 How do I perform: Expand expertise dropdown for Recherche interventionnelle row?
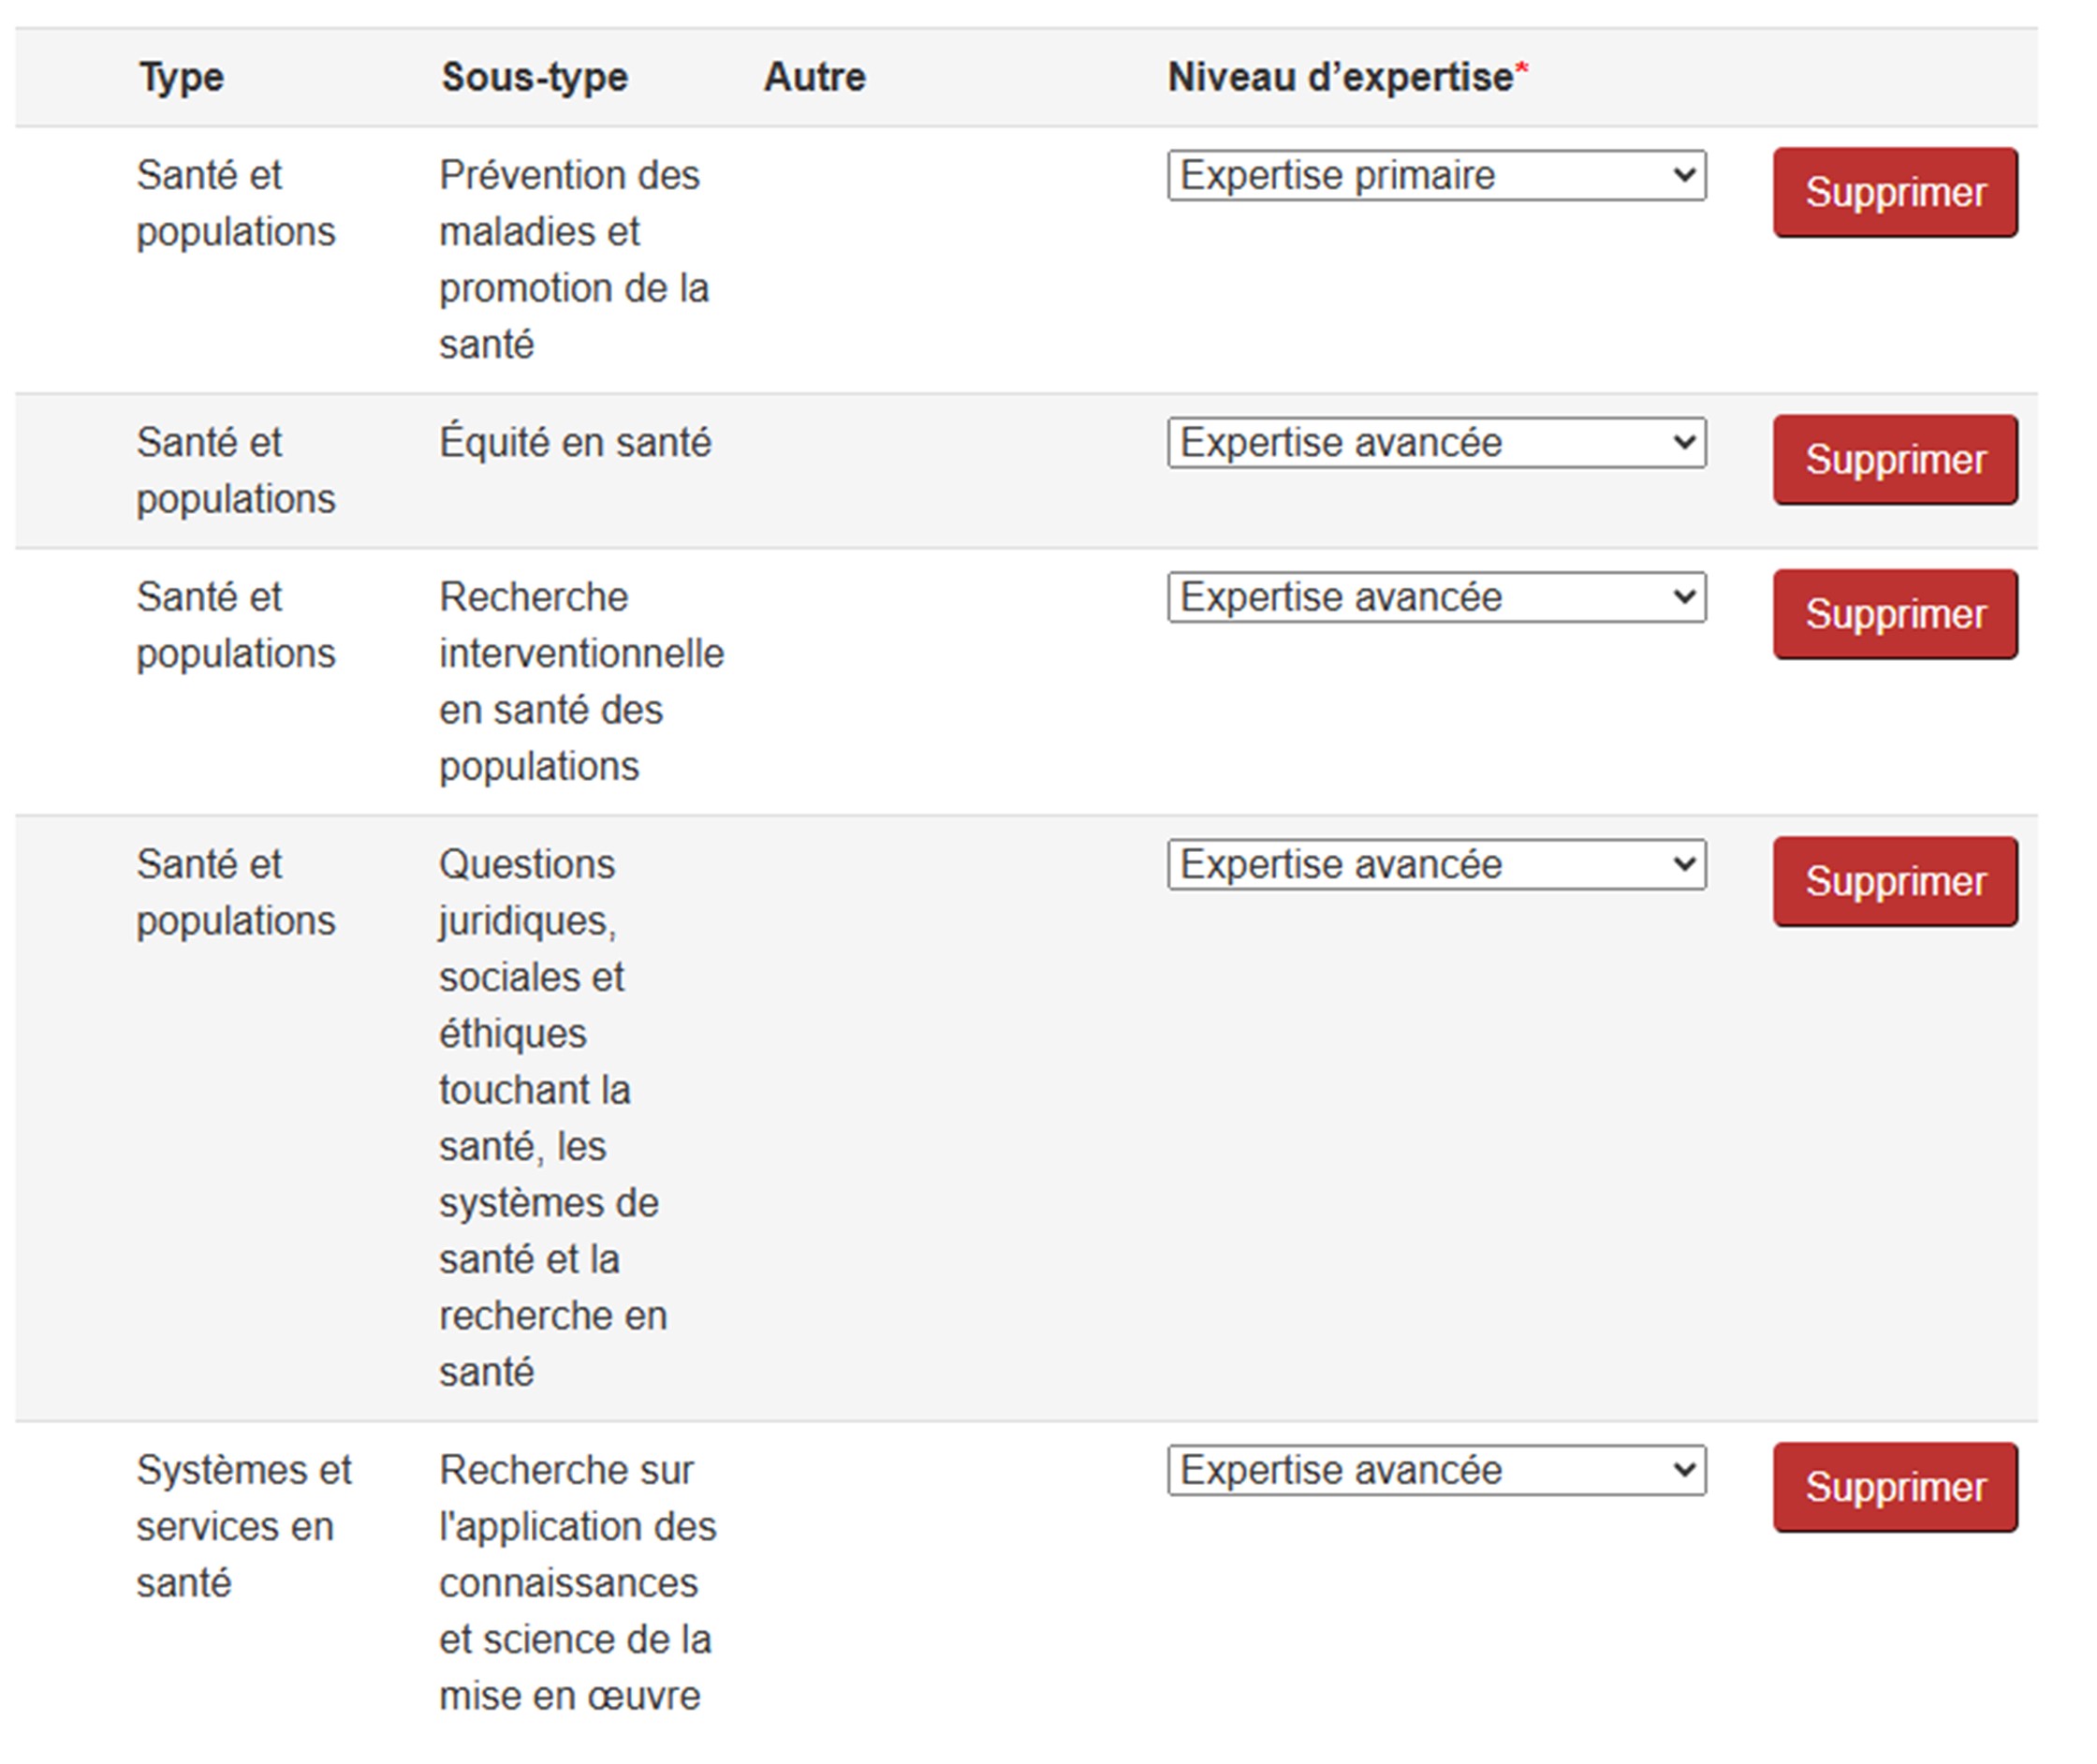[x=1435, y=598]
